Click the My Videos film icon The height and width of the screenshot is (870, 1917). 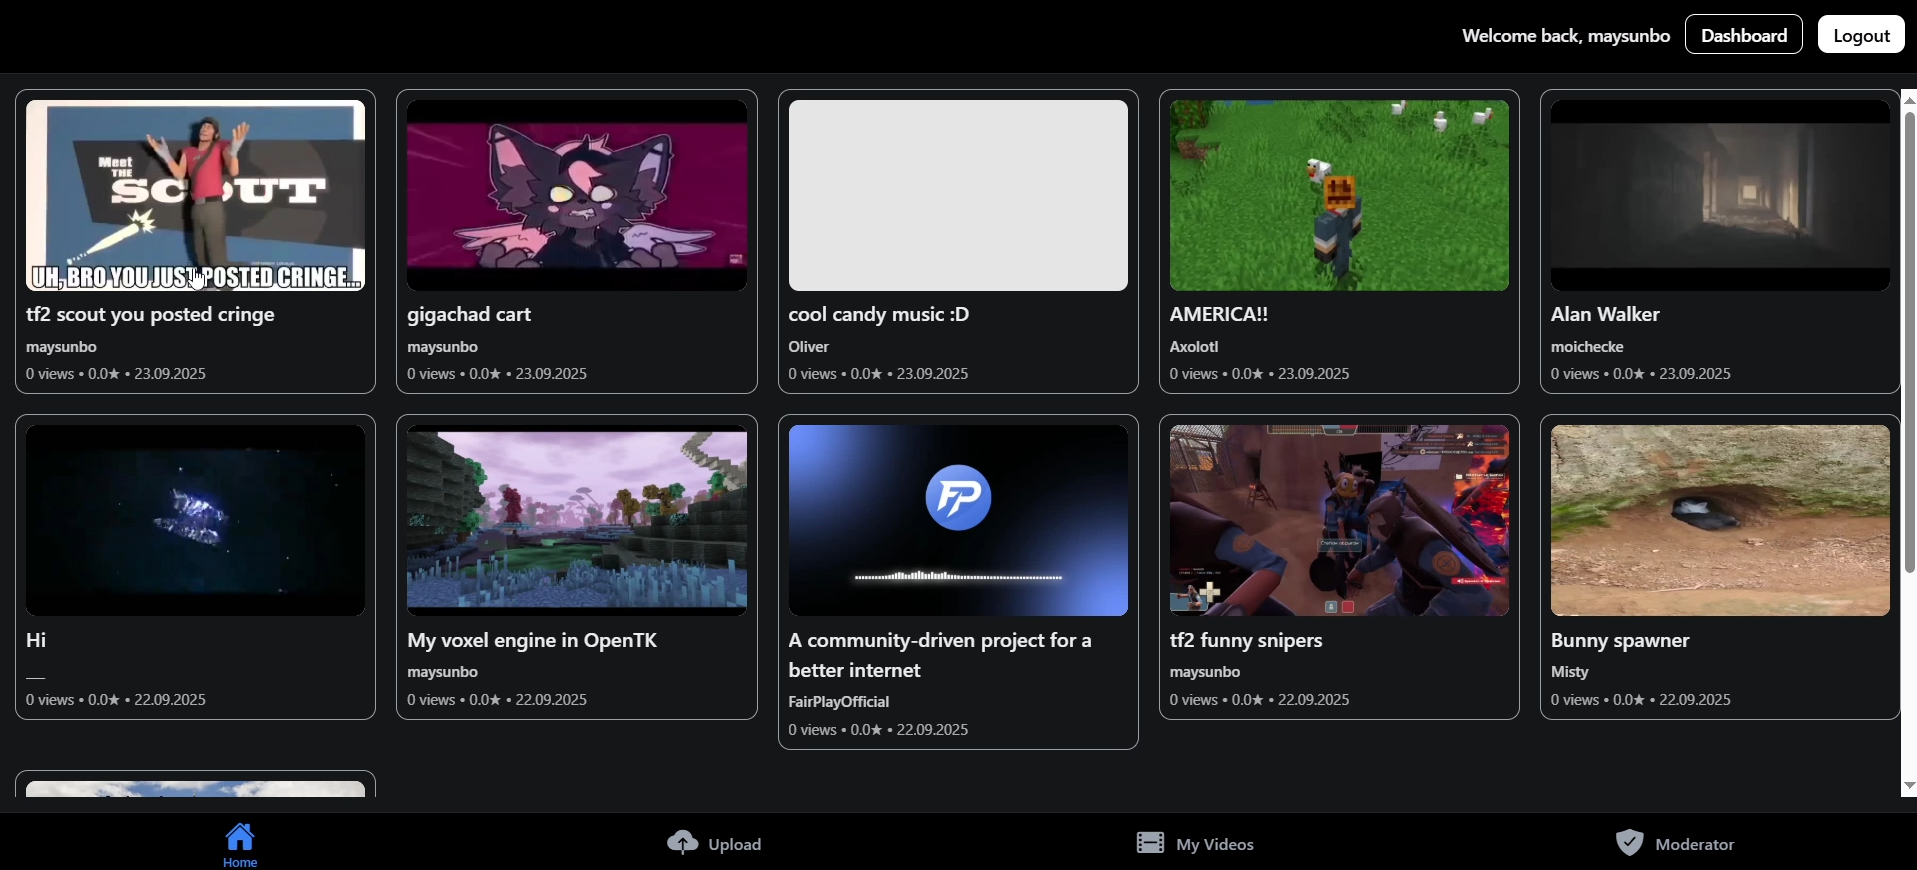1150,843
